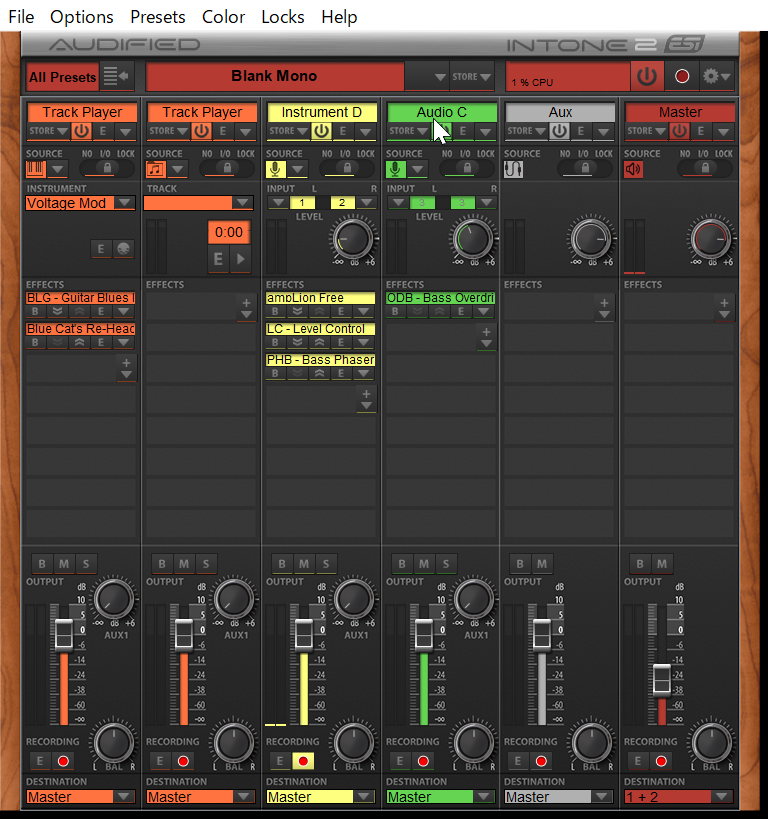The height and width of the screenshot is (819, 768).
Task: Move PHB - Bass Phaser effect up
Action: click(x=319, y=373)
